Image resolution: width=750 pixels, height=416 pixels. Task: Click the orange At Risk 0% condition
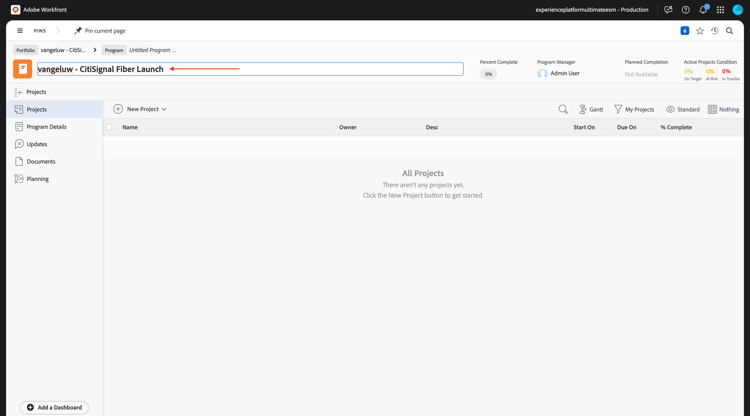pos(710,71)
